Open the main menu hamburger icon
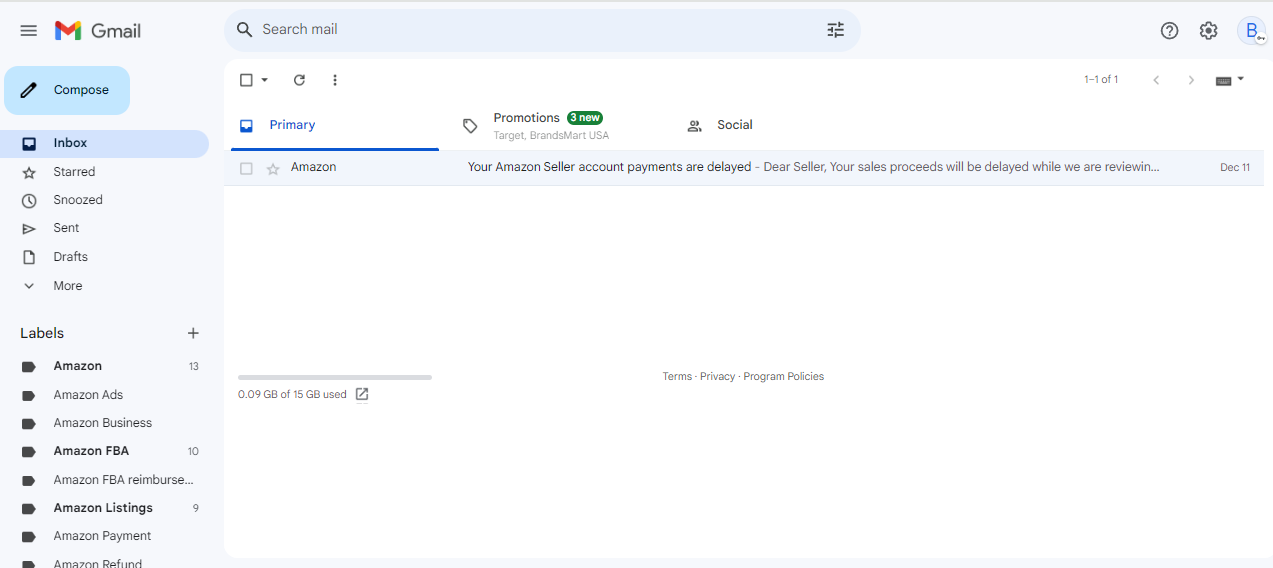This screenshot has height=568, width=1273. [x=29, y=31]
